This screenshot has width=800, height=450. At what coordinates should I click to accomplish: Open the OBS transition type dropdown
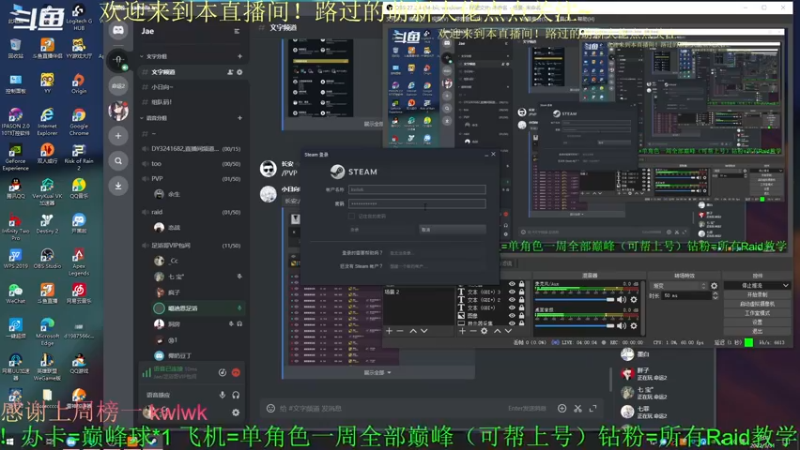(x=679, y=286)
